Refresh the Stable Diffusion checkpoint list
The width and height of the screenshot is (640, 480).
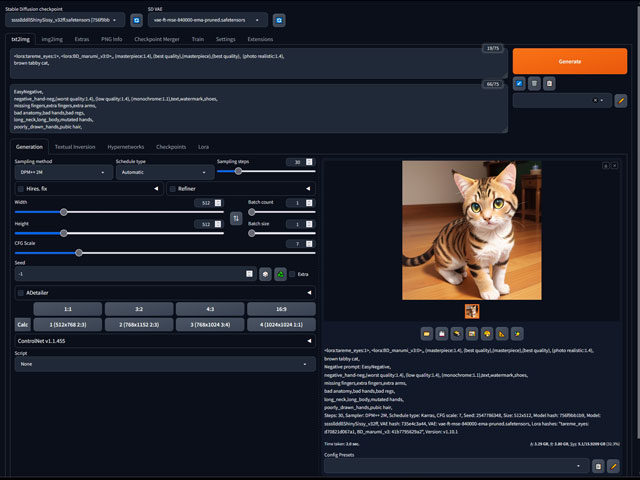coord(136,19)
